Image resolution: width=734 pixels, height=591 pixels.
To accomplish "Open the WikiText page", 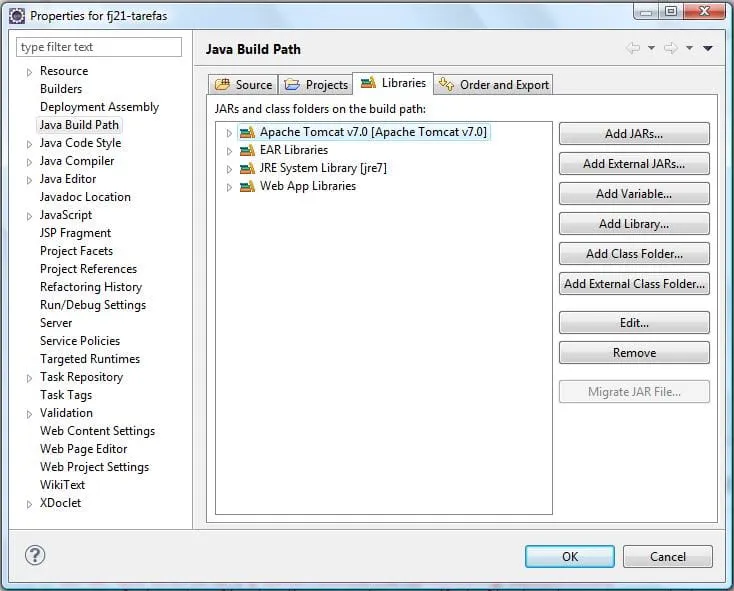I will click(x=62, y=485).
